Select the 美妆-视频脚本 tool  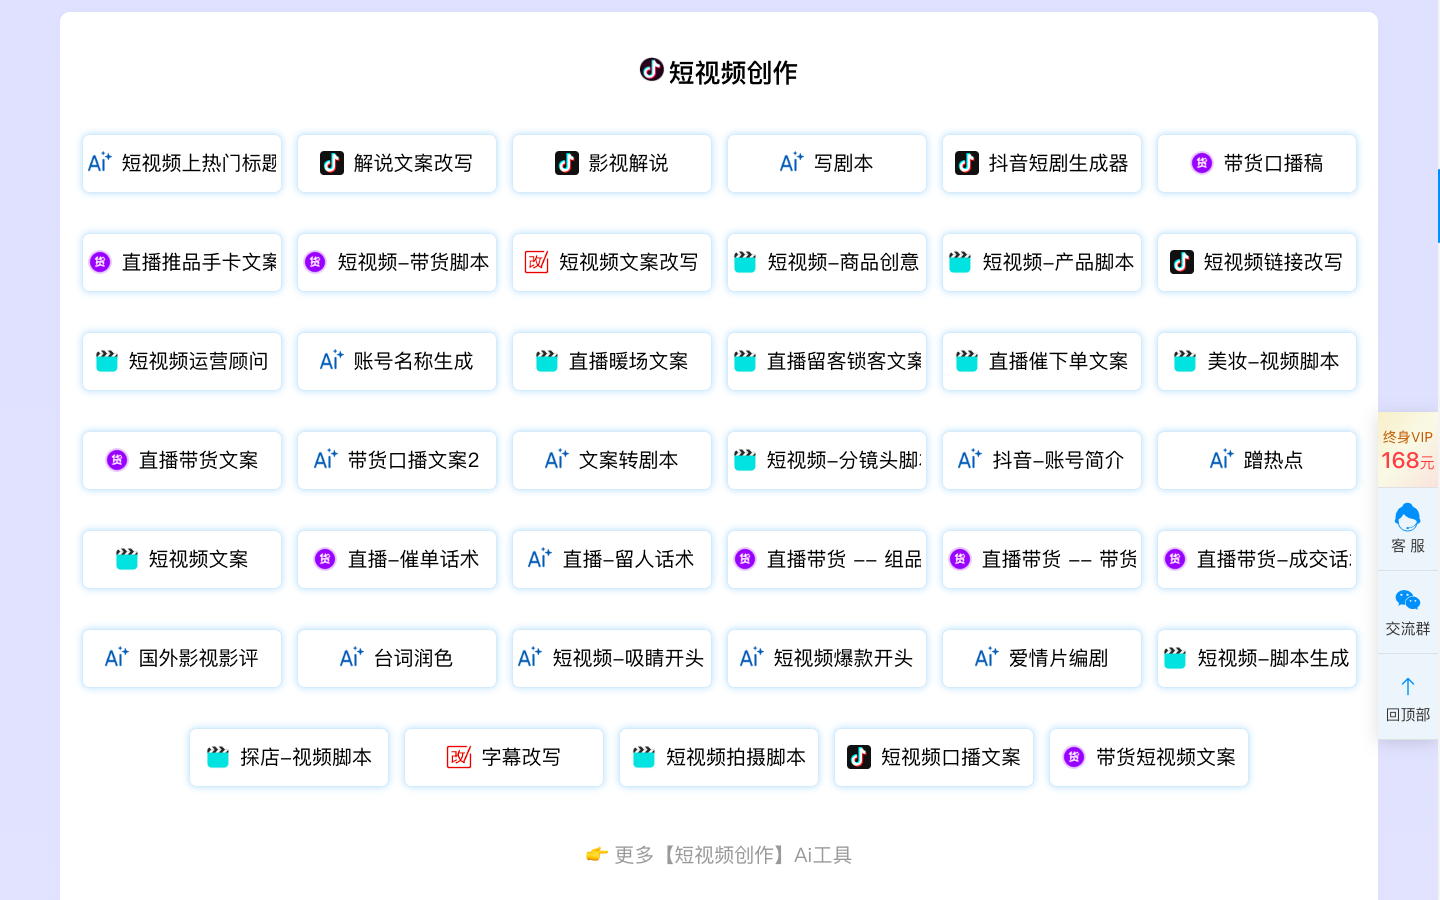(x=1256, y=361)
